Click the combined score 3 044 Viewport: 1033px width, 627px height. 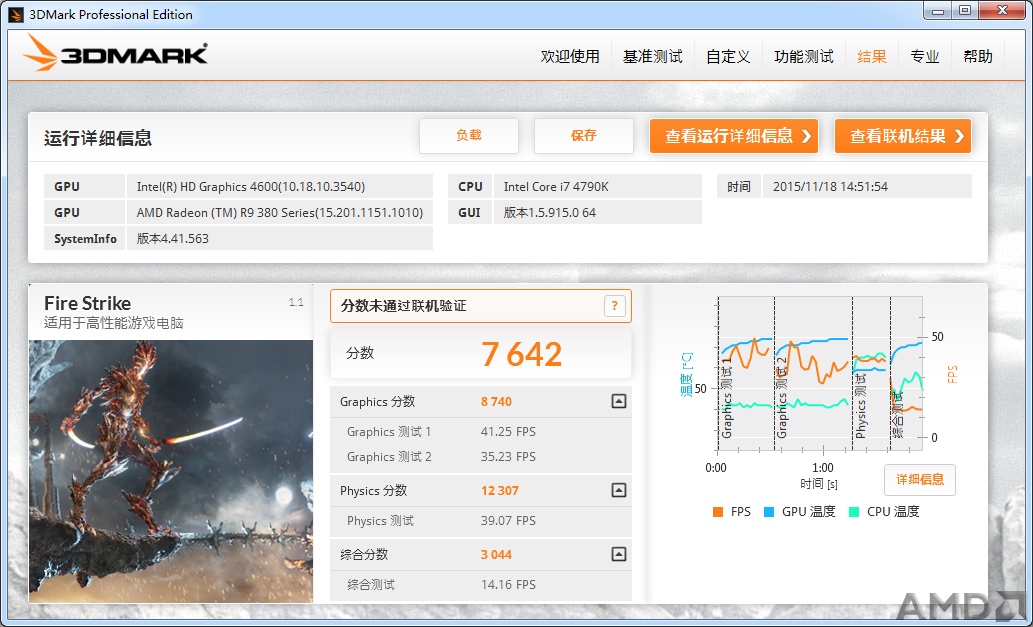(496, 555)
